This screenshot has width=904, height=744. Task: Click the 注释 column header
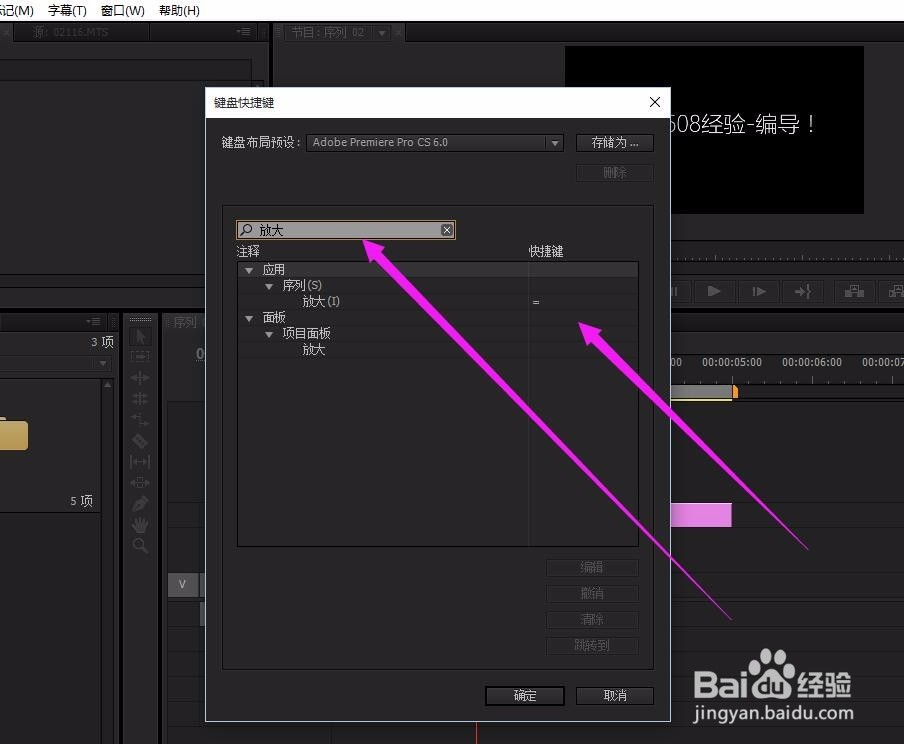click(248, 251)
